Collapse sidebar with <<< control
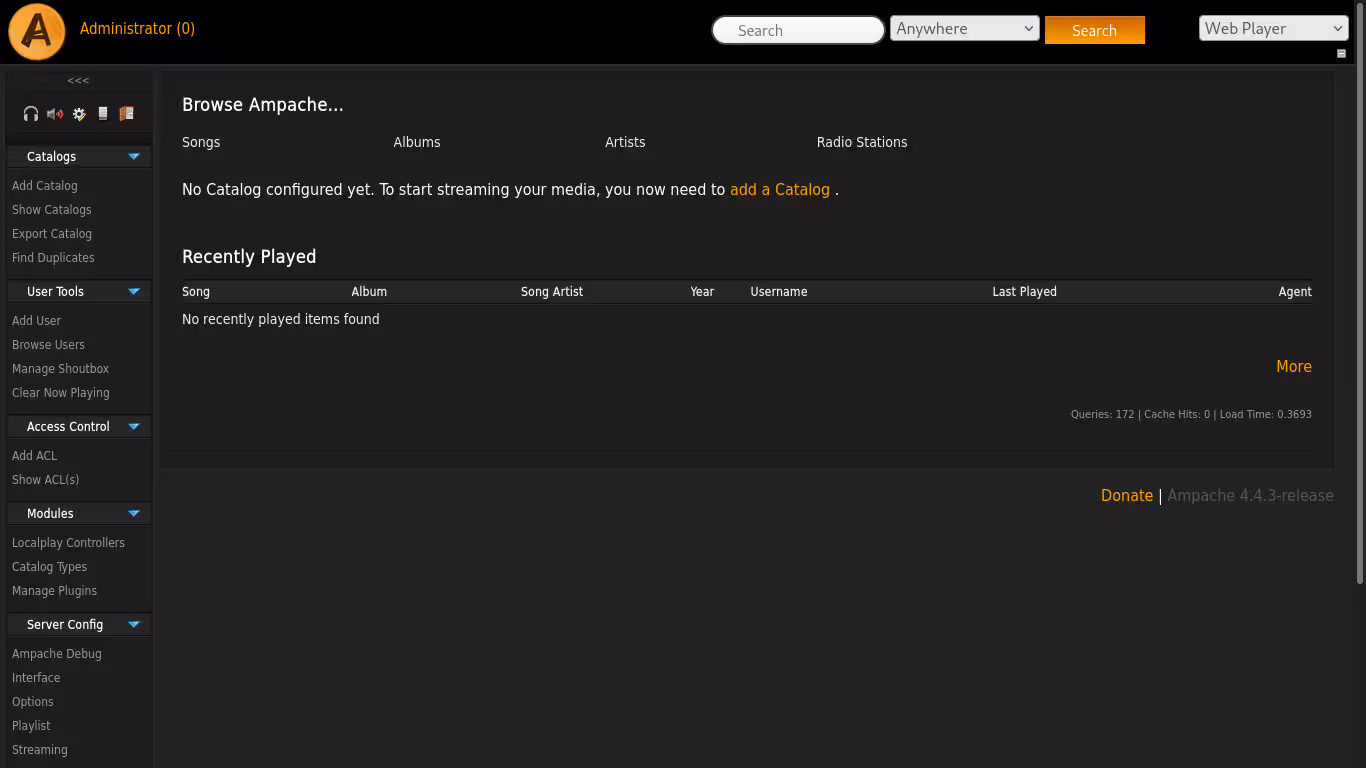Image resolution: width=1366 pixels, height=768 pixels. coord(78,81)
